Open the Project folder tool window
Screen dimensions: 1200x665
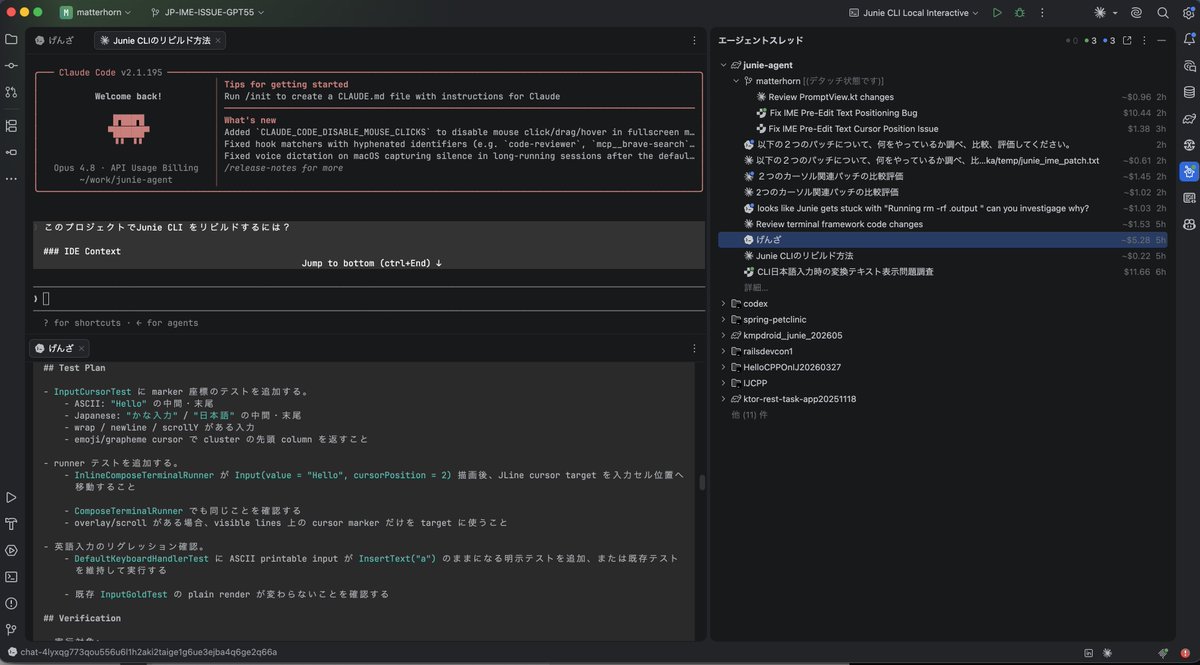pyautogui.click(x=12, y=39)
